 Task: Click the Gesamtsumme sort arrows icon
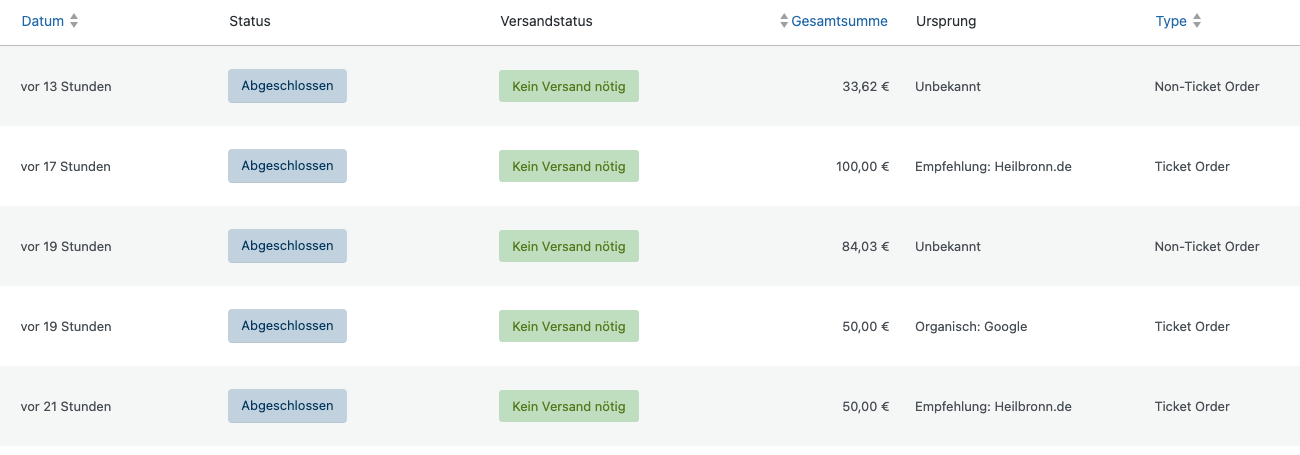pyautogui.click(x=784, y=21)
